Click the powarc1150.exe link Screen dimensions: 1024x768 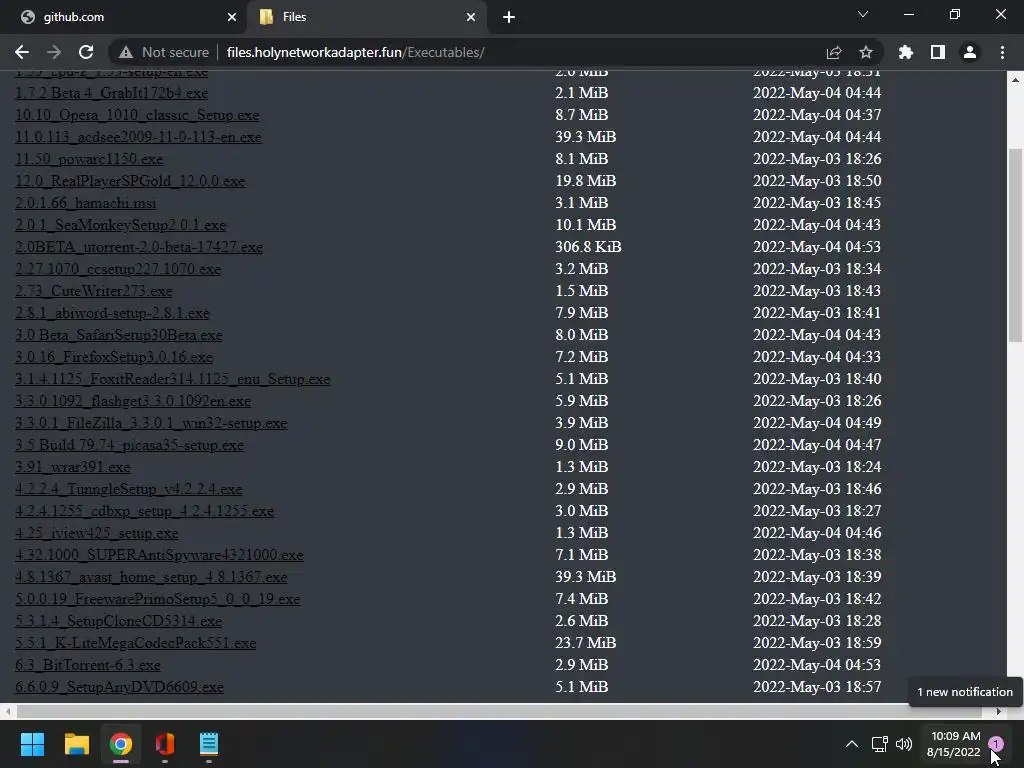[89, 159]
